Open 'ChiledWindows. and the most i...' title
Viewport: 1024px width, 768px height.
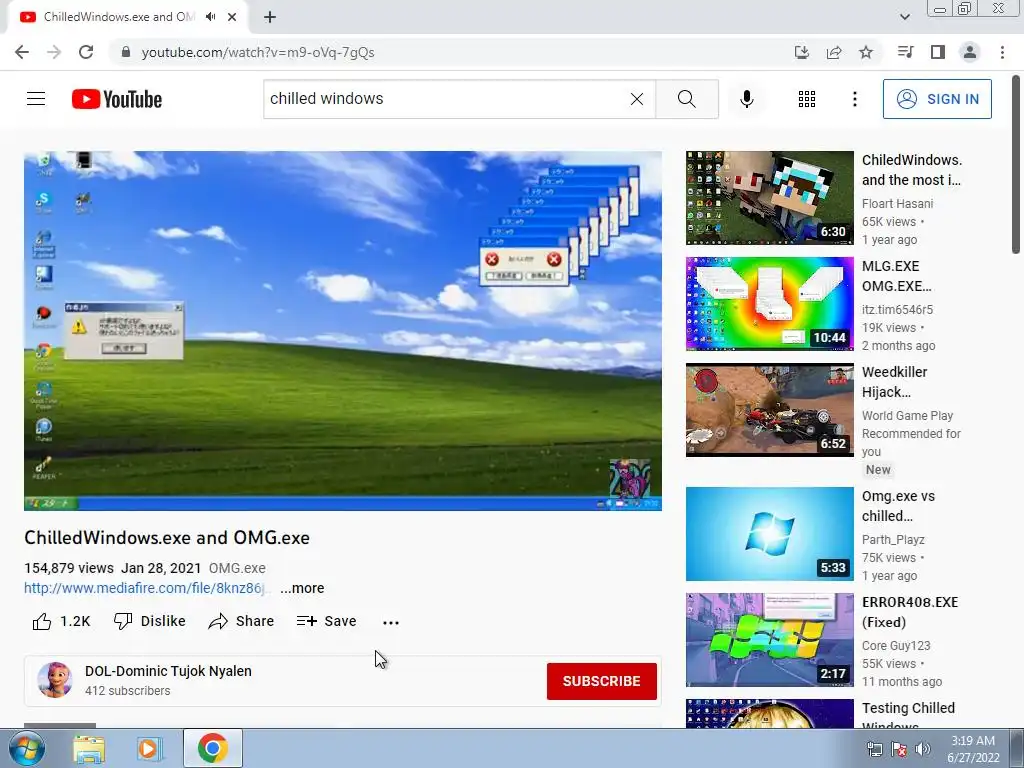click(912, 170)
